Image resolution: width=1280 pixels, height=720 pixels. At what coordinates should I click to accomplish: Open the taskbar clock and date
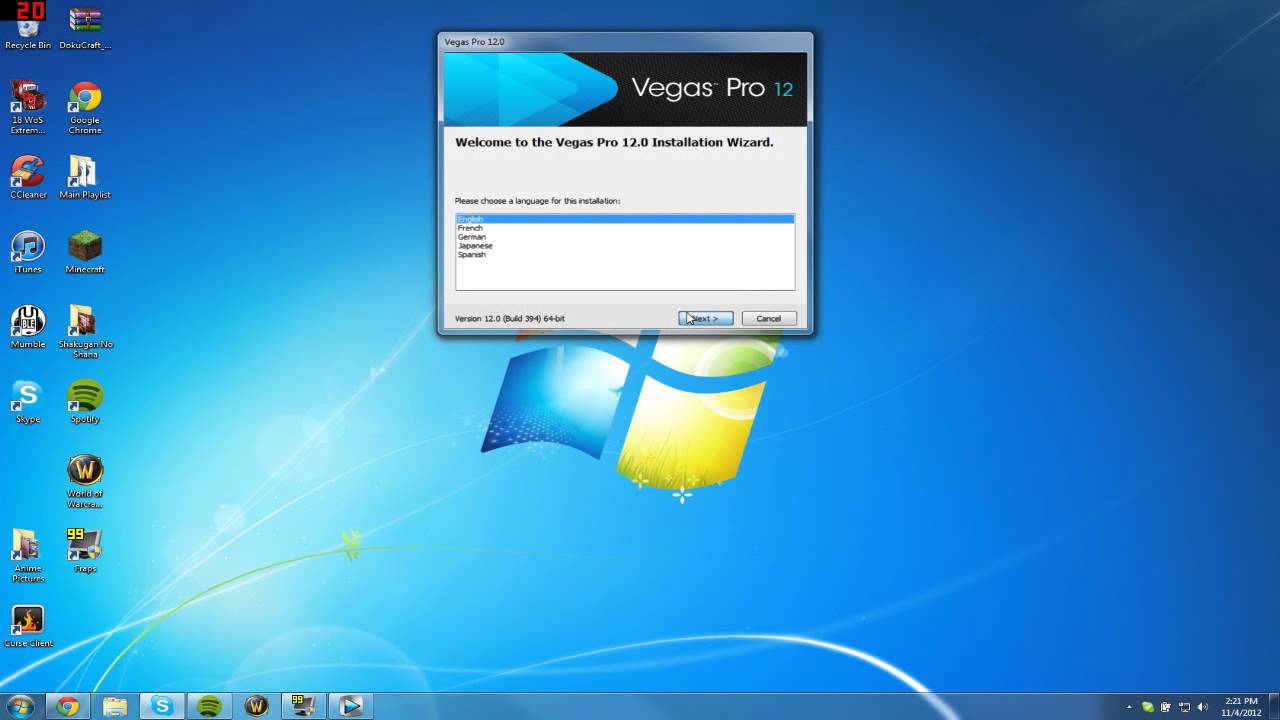tap(1240, 706)
